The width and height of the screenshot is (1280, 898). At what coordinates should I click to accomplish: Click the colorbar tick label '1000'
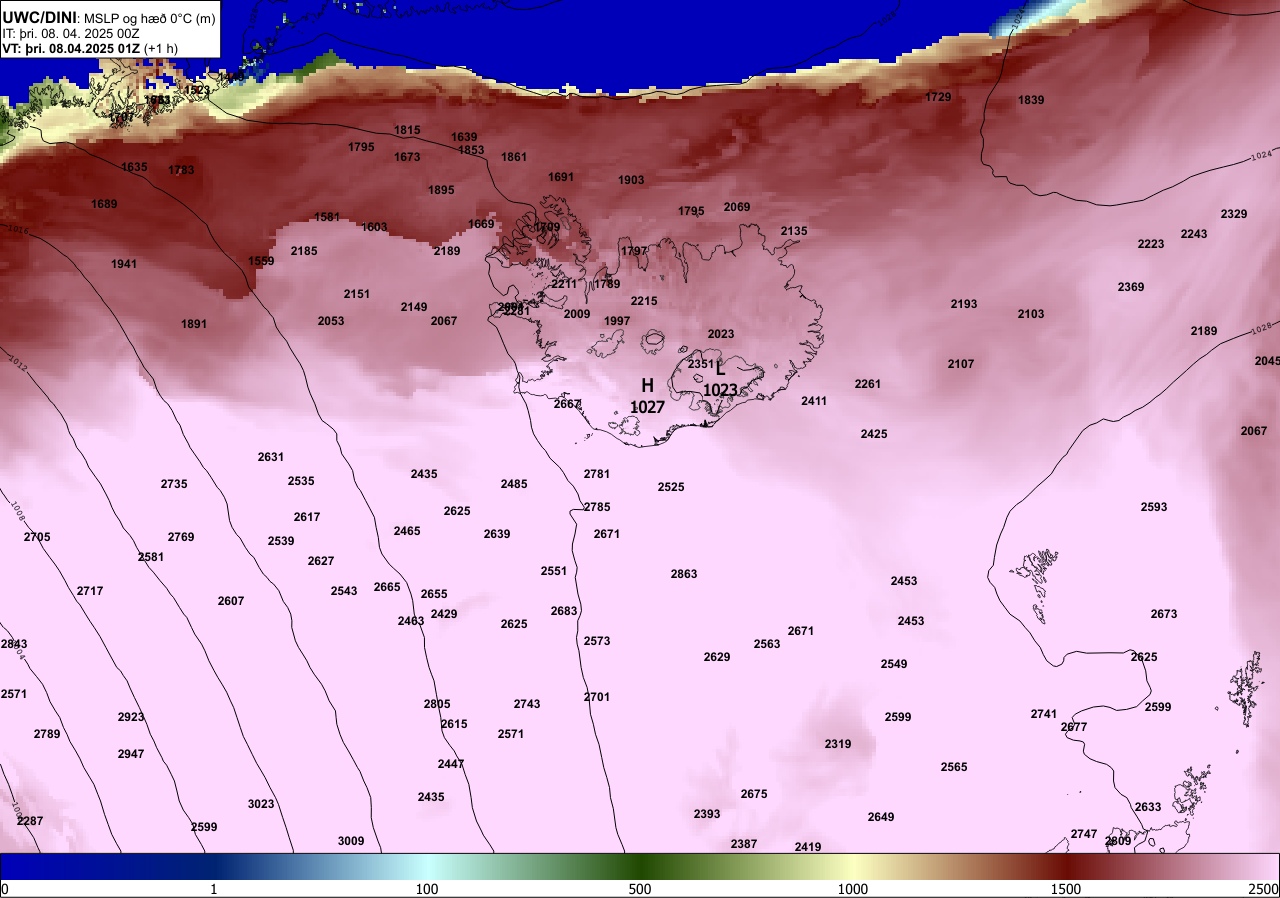tap(853, 889)
